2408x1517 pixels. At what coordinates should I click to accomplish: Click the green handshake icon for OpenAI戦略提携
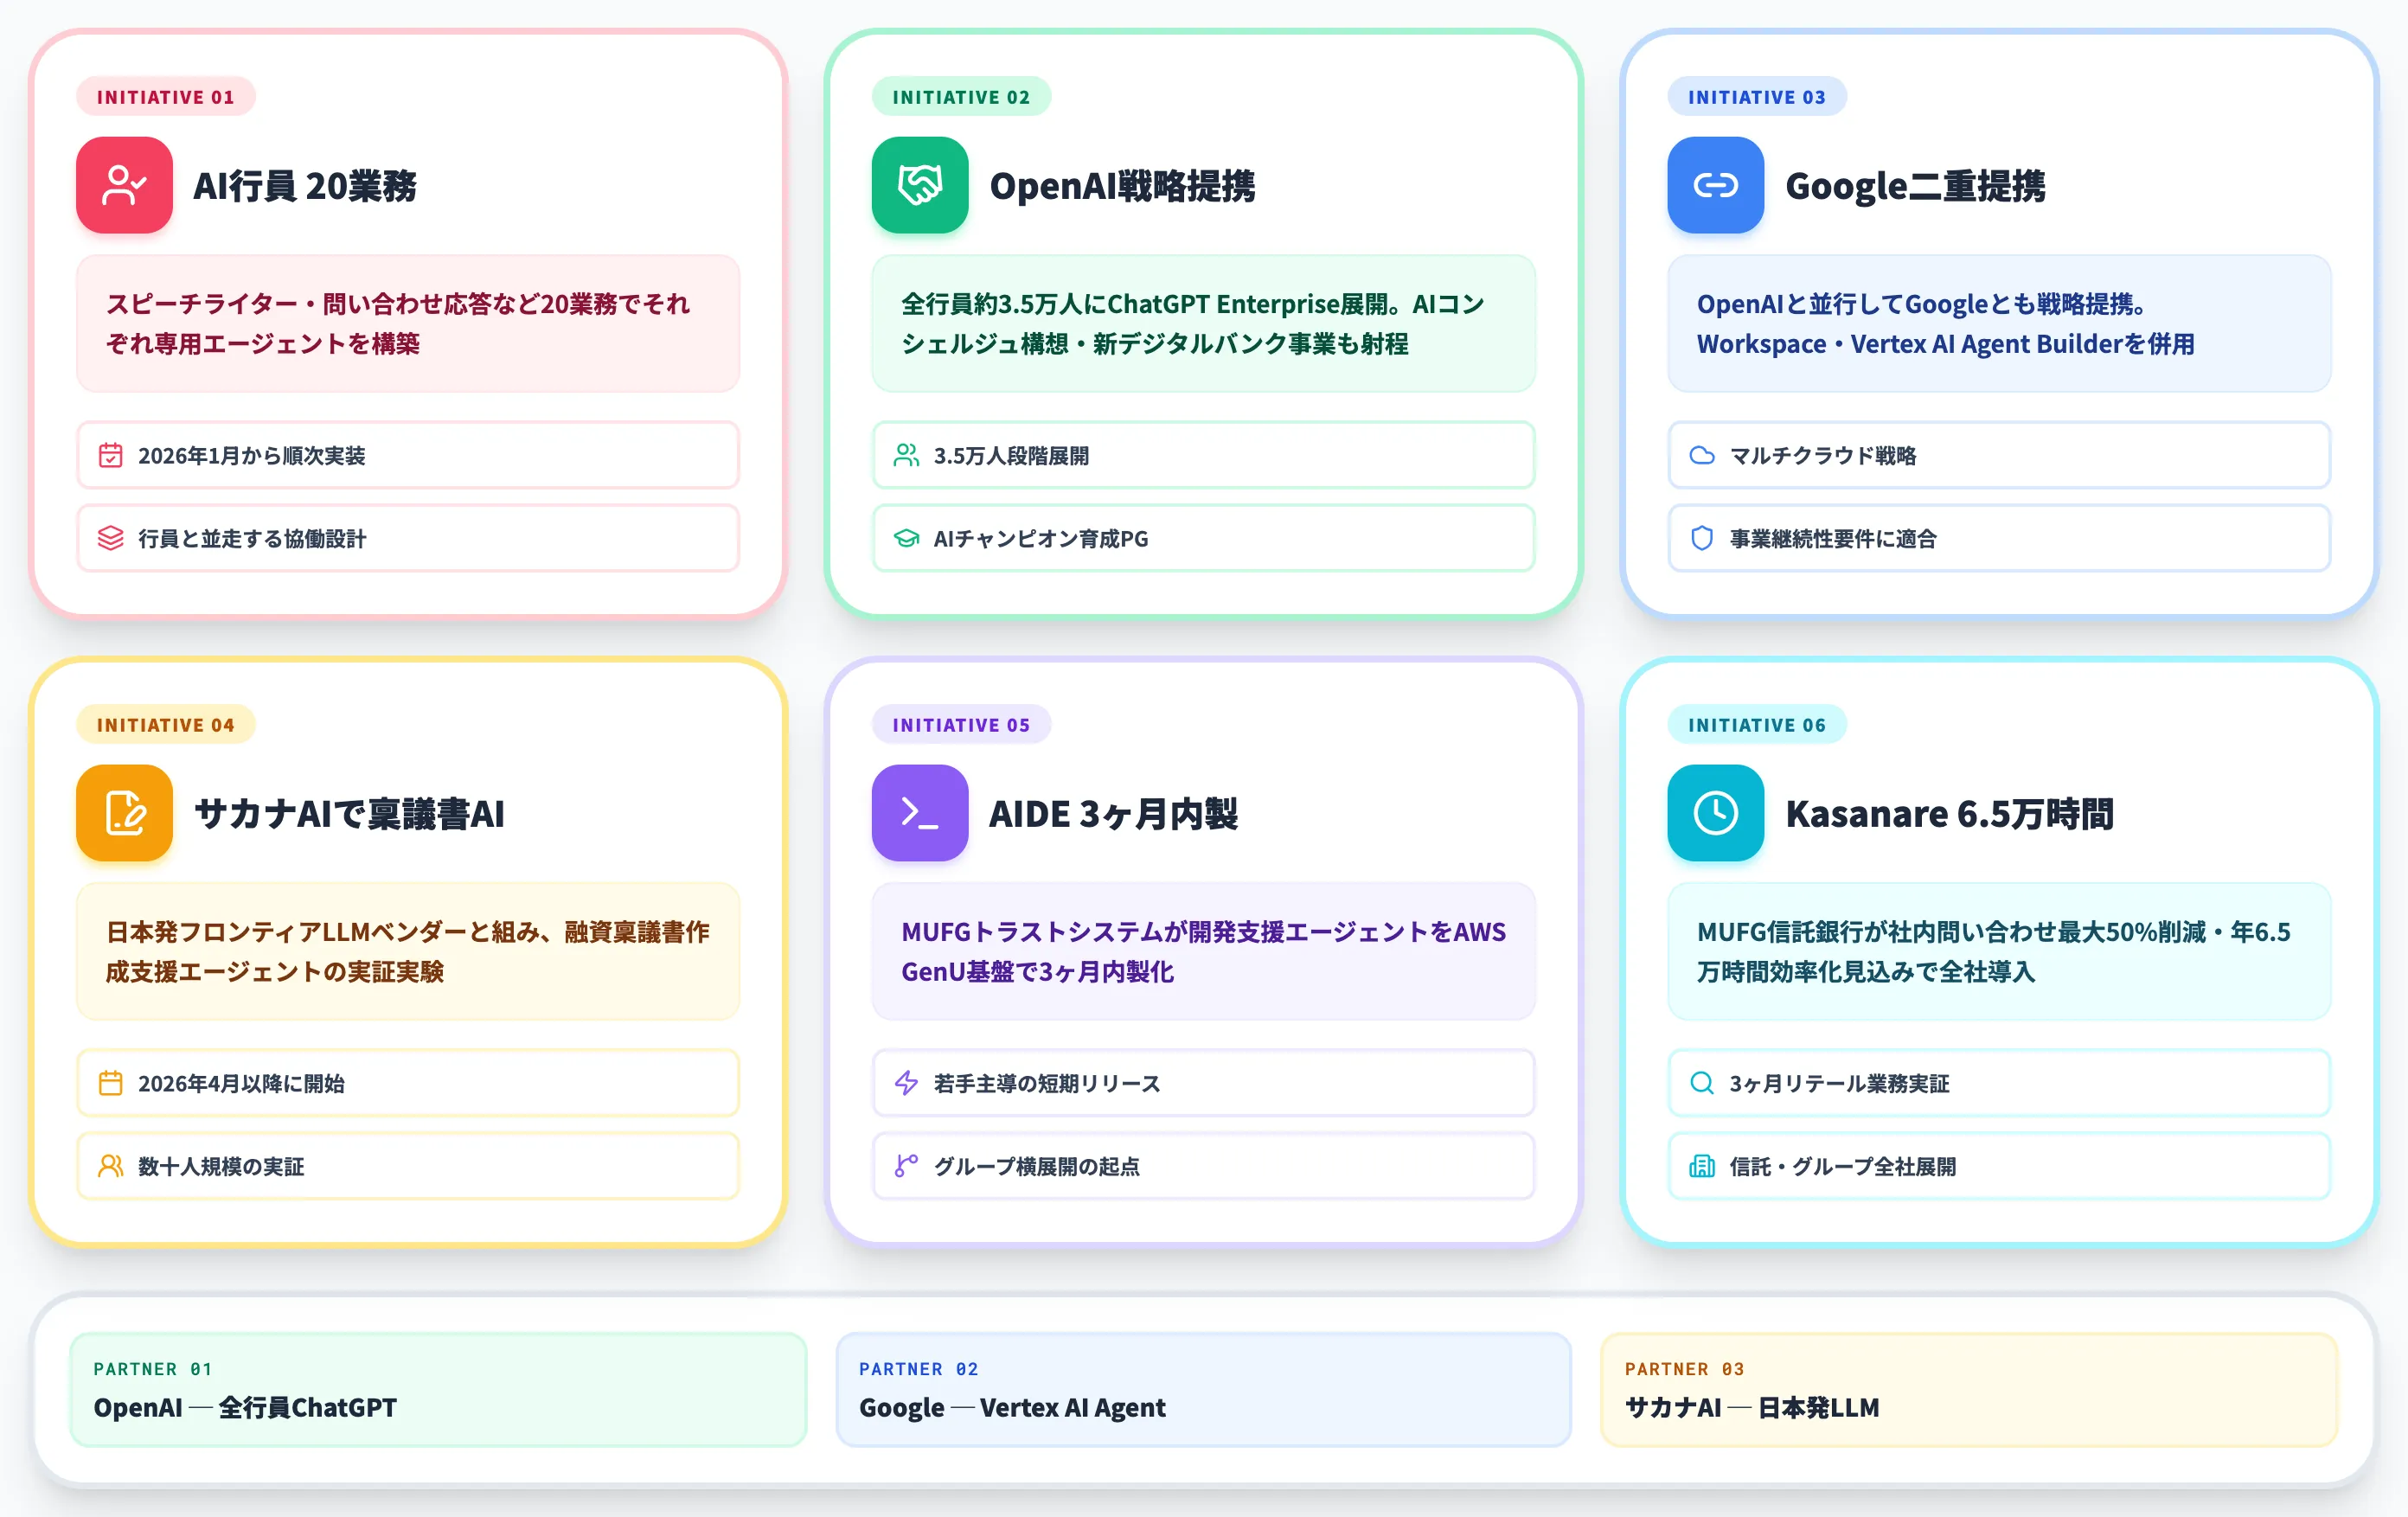tap(920, 185)
